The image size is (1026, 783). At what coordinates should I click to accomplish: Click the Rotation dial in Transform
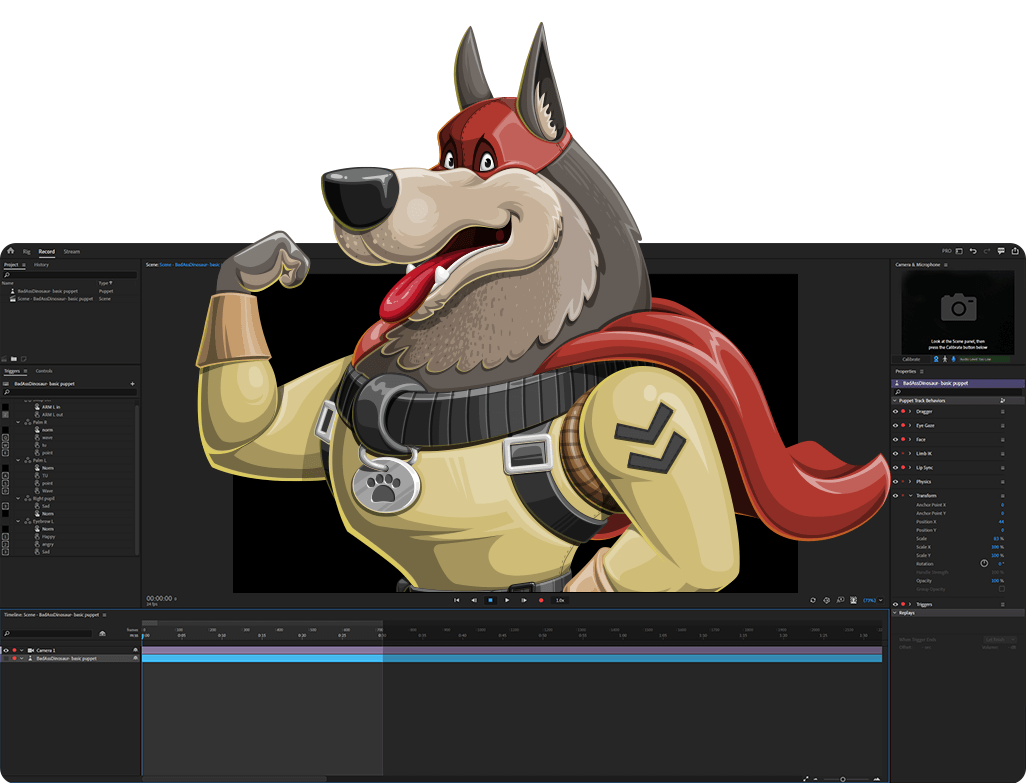[x=984, y=563]
